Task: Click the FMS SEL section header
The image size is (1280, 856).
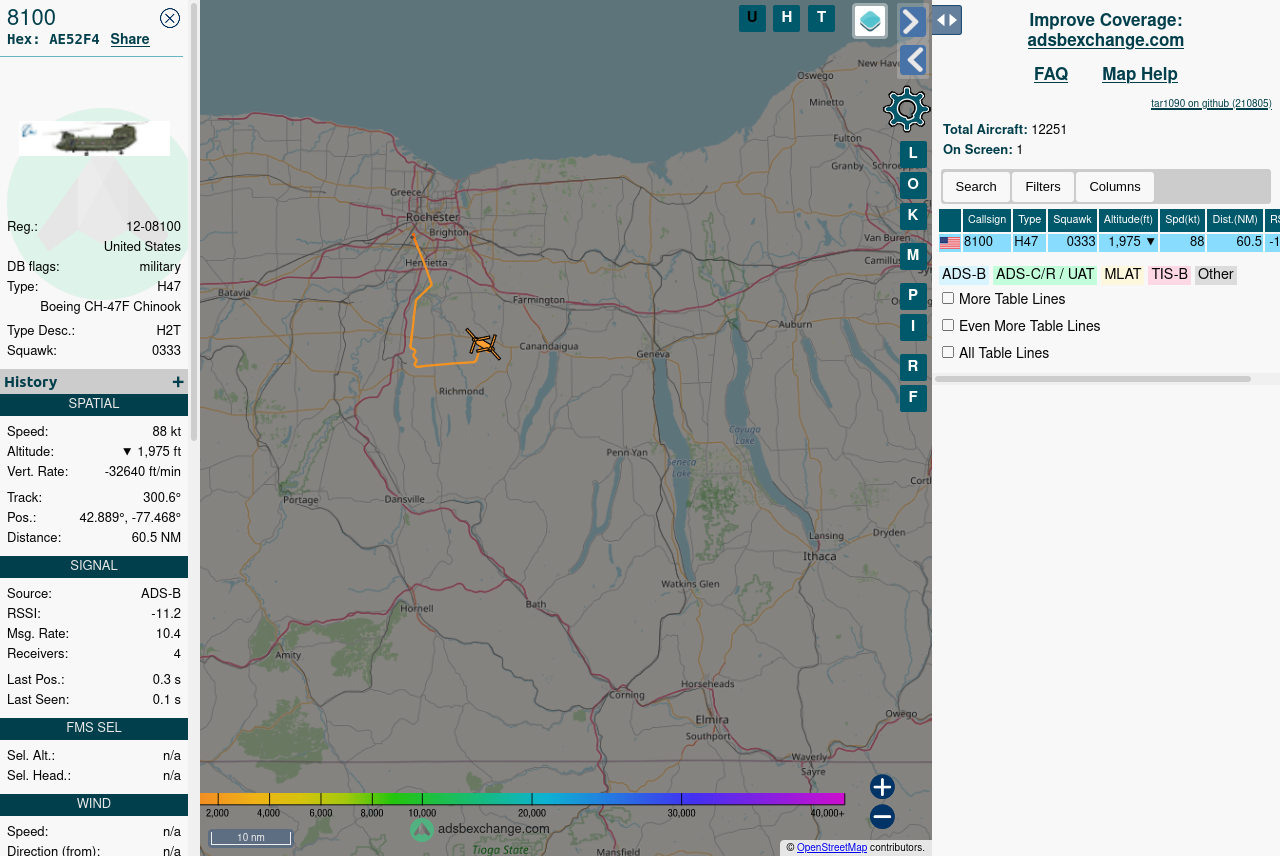Action: 94,728
